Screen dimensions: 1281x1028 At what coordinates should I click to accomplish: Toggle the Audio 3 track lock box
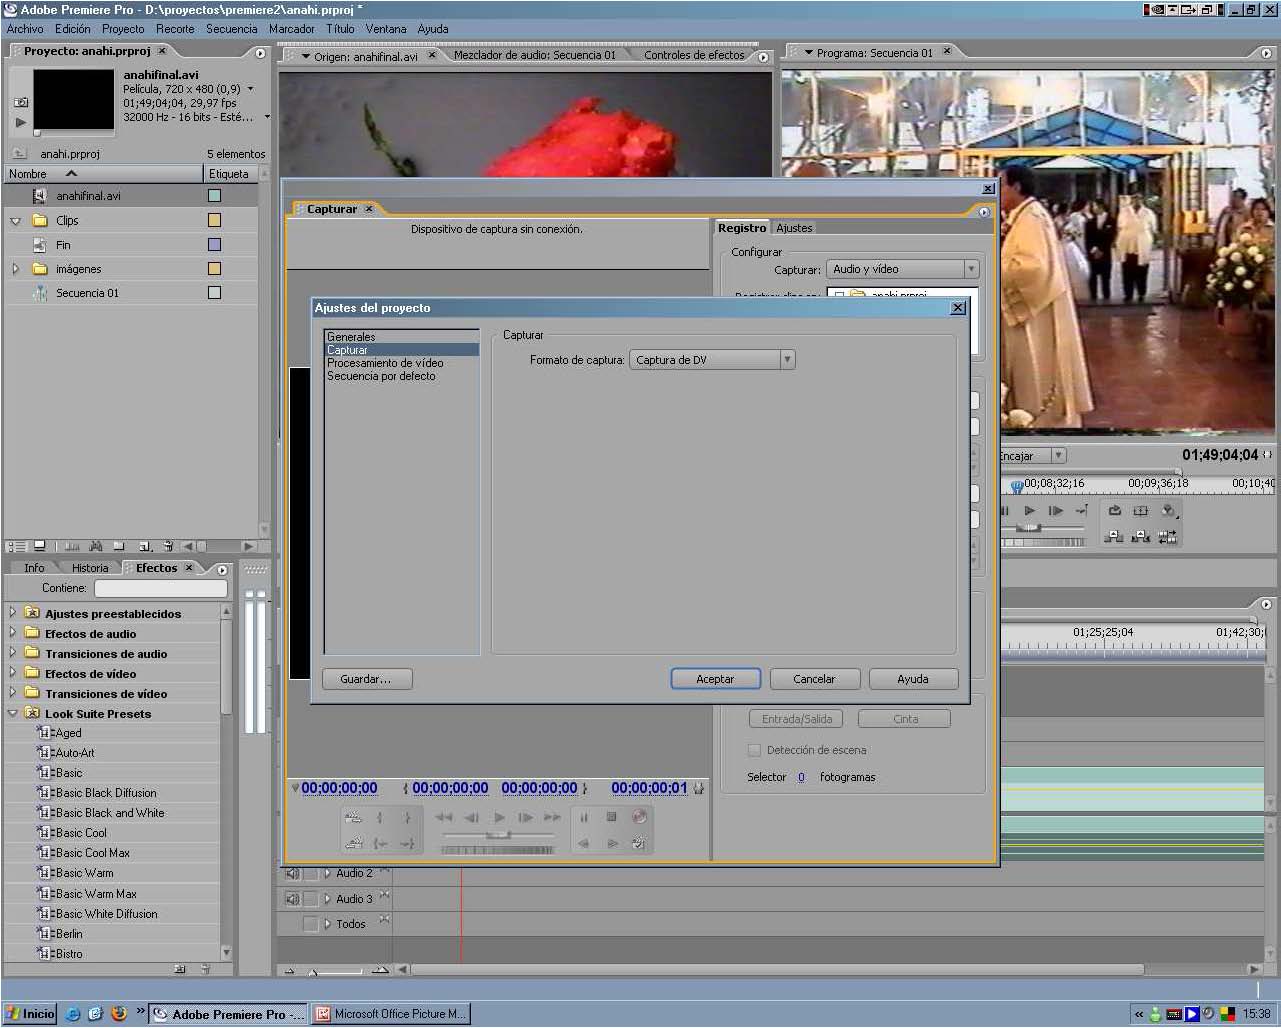[310, 899]
